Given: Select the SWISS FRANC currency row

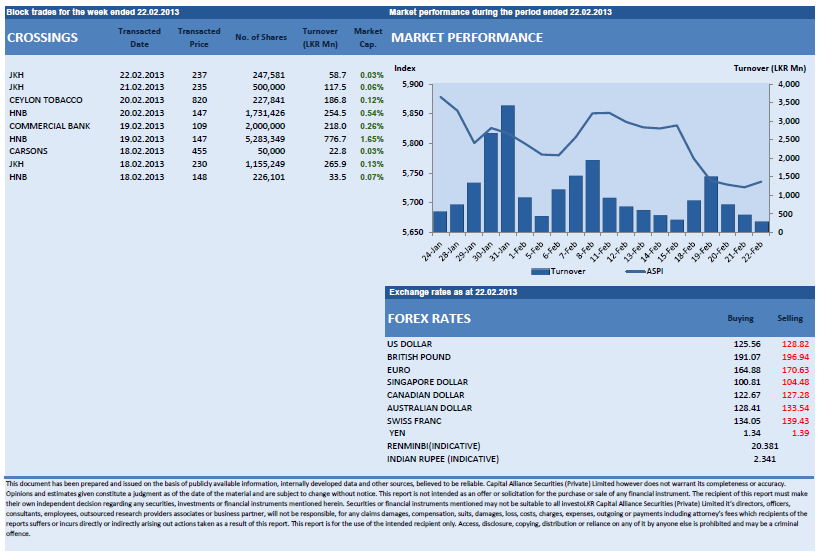Looking at the screenshot, I should (x=598, y=422).
